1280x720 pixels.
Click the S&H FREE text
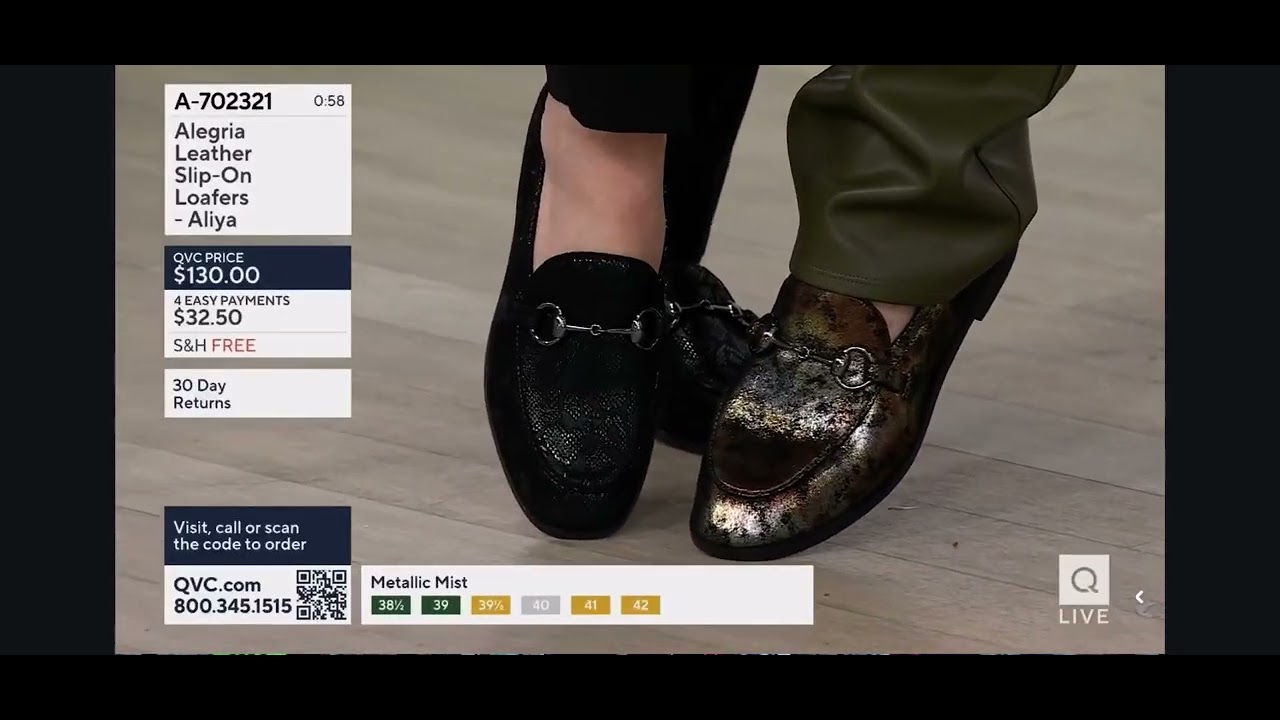tap(215, 345)
